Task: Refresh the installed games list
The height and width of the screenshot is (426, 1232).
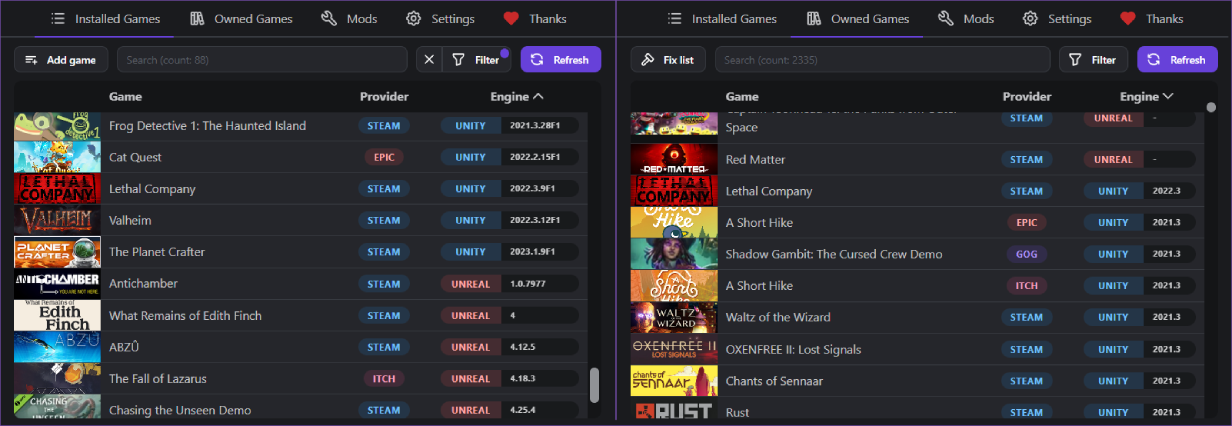Action: [x=561, y=60]
